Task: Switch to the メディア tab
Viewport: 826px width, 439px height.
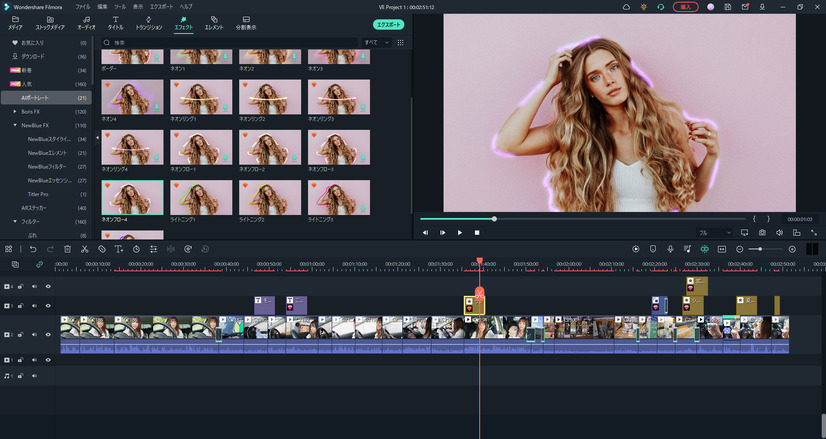Action: pos(15,23)
